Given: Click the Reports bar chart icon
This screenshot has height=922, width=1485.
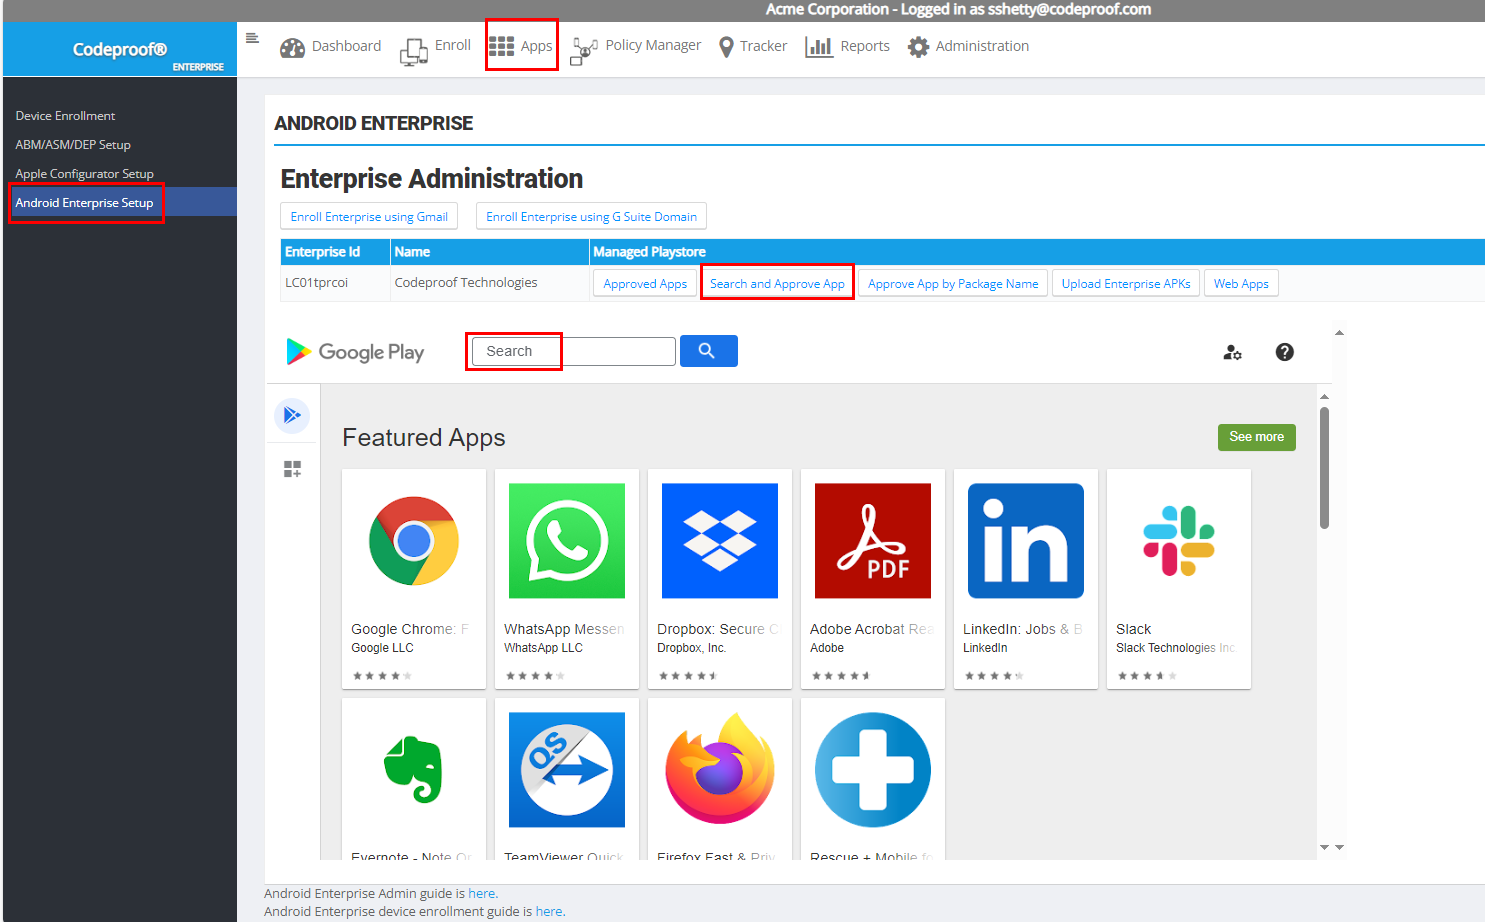Looking at the screenshot, I should point(819,46).
